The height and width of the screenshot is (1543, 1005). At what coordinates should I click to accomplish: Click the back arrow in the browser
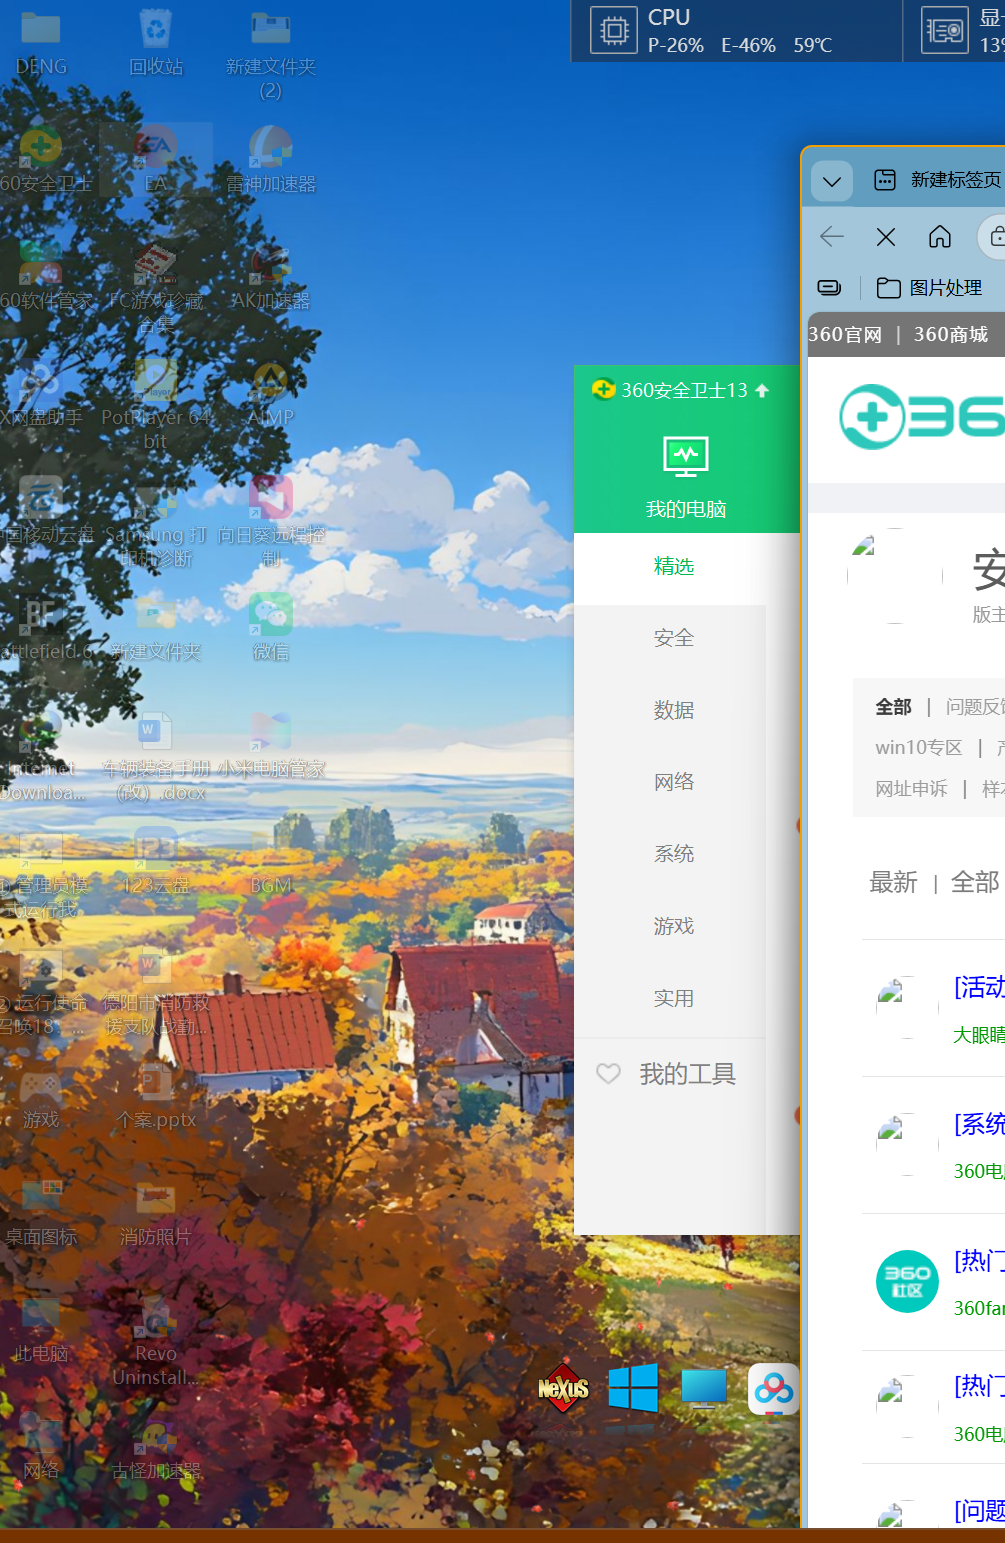[x=831, y=237]
